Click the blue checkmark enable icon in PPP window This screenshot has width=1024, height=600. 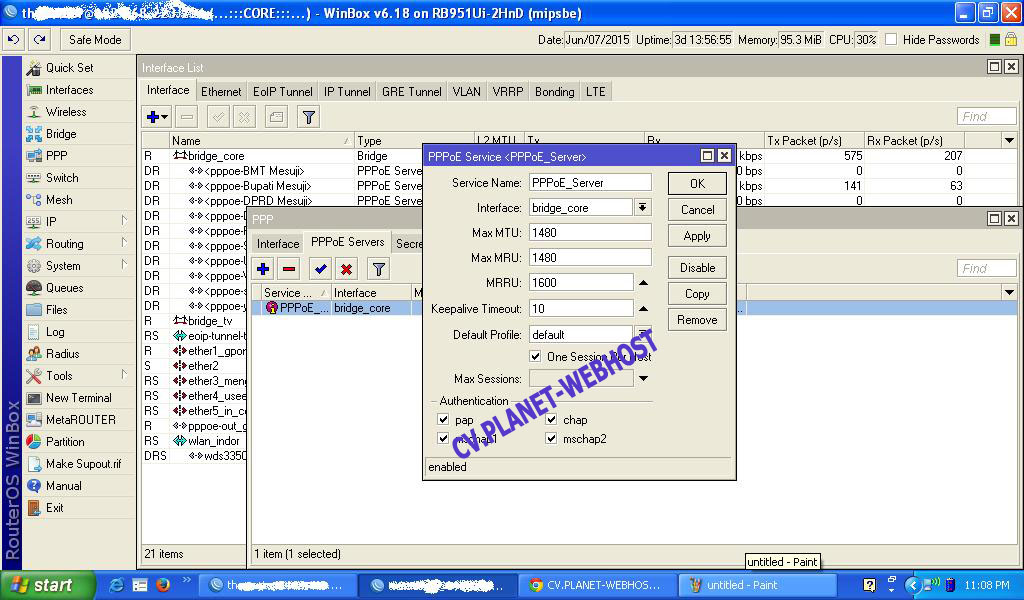tap(320, 268)
